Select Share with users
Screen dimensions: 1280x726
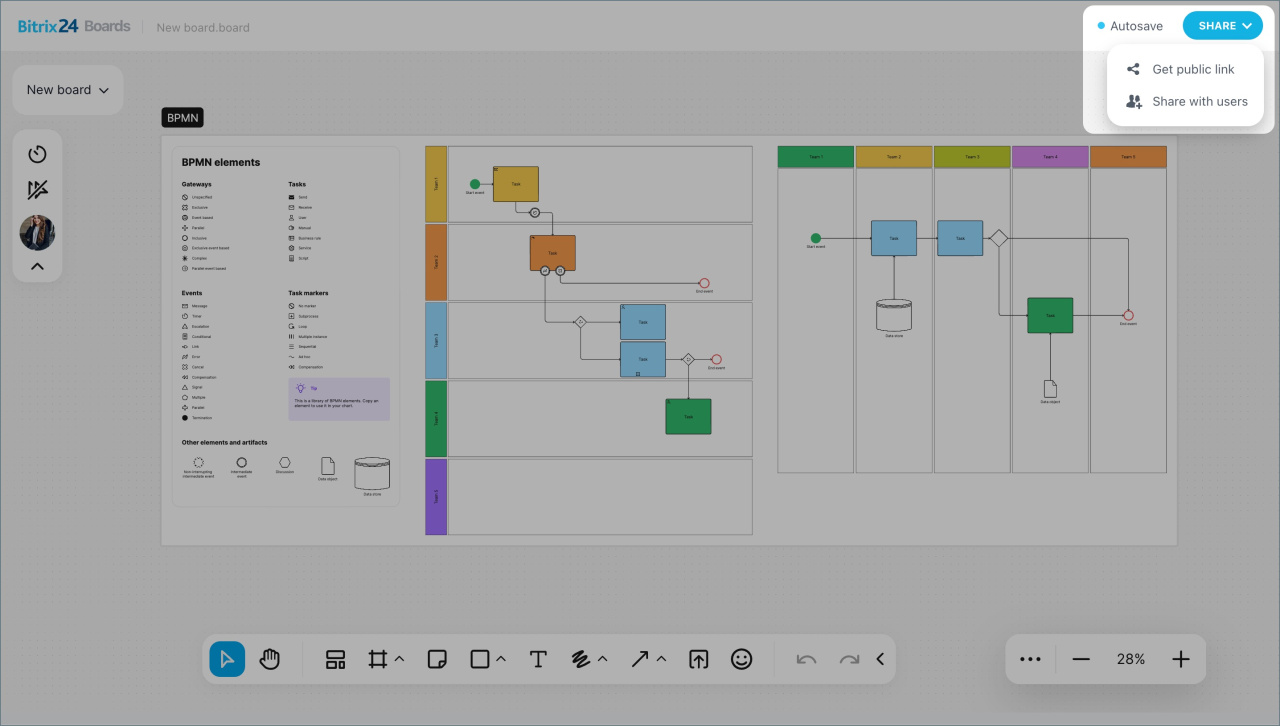1199,102
